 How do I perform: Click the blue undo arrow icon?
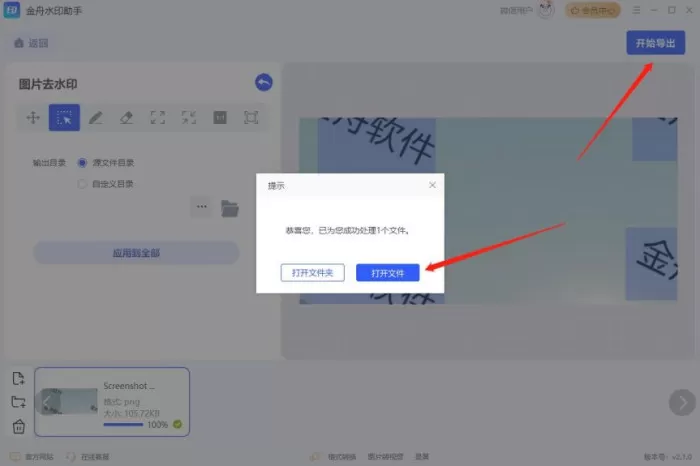(x=264, y=83)
